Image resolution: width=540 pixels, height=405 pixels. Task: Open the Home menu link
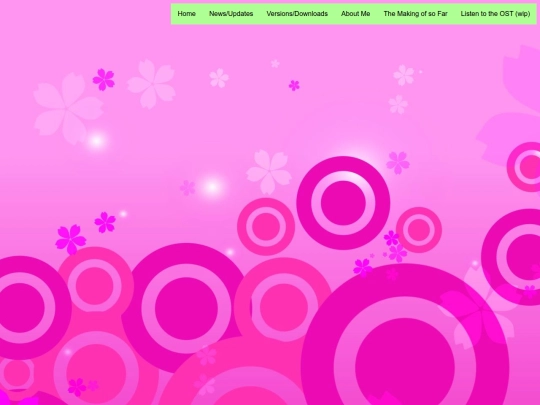(x=186, y=14)
